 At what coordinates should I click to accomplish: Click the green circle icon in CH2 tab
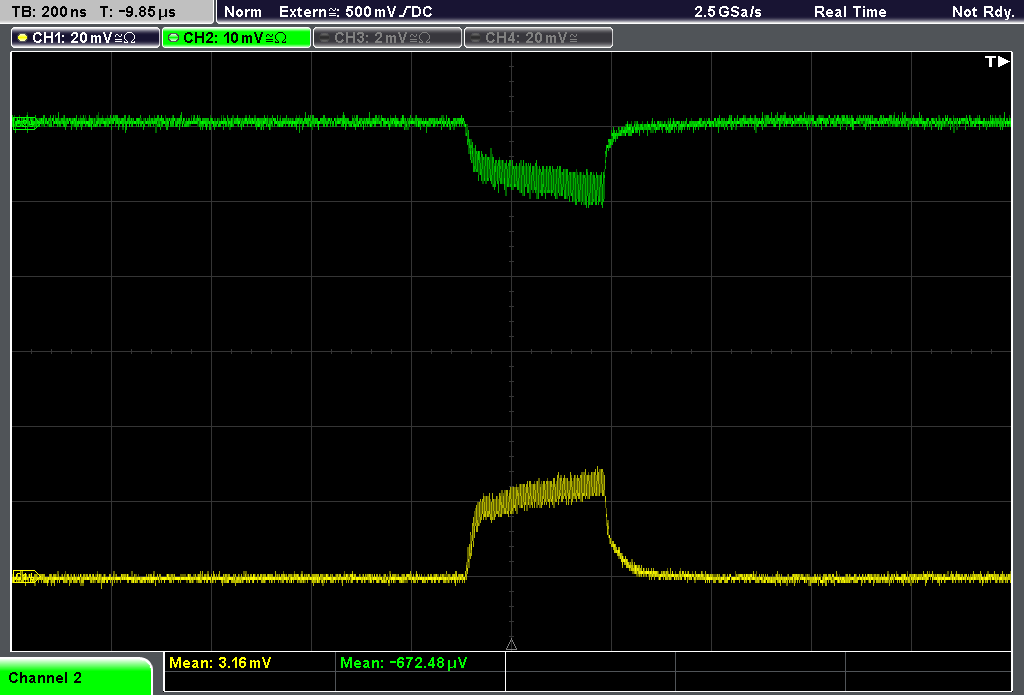pos(174,38)
